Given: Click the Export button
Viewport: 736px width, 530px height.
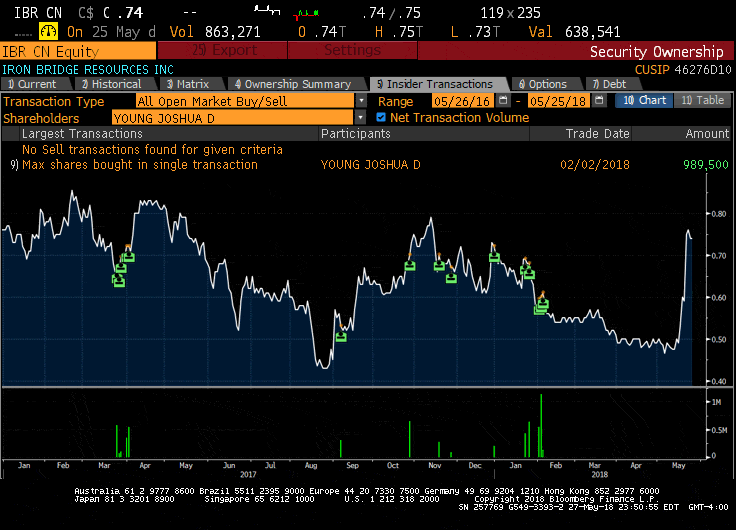Looking at the screenshot, I should coord(223,50).
